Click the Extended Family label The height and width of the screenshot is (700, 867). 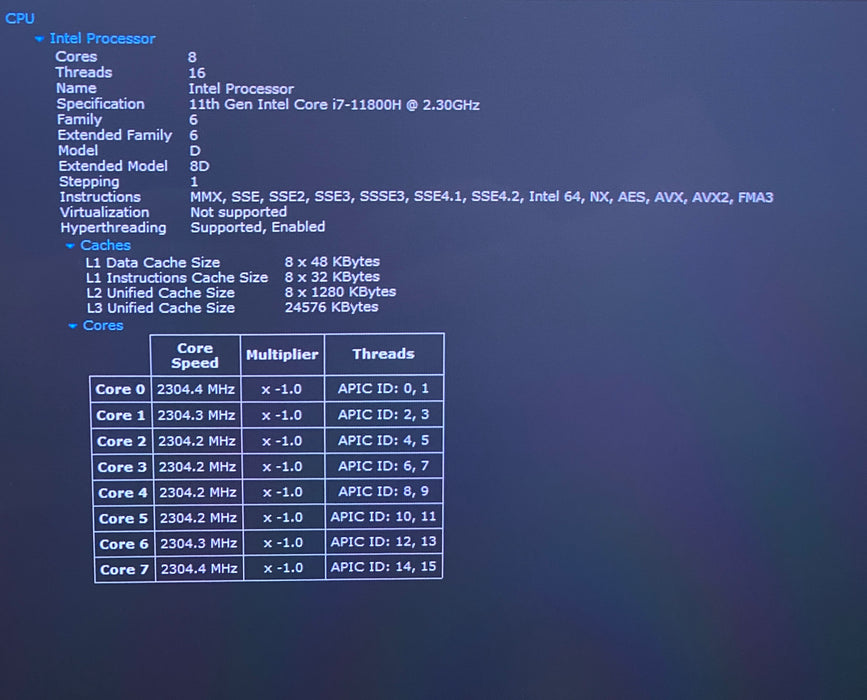[x=115, y=135]
